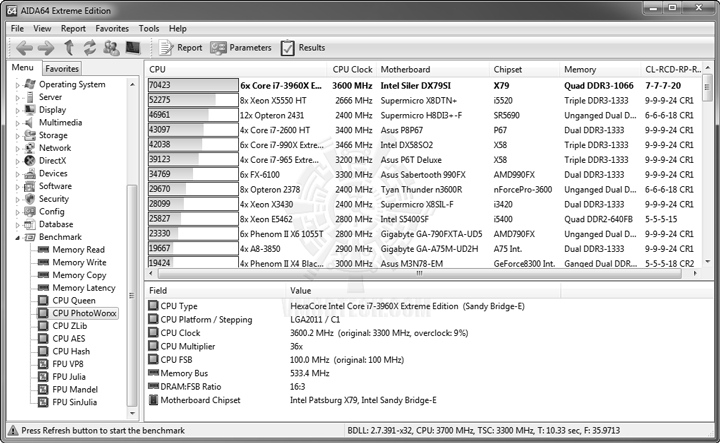
Task: Expand the Multimedia tree node
Action: (x=18, y=123)
